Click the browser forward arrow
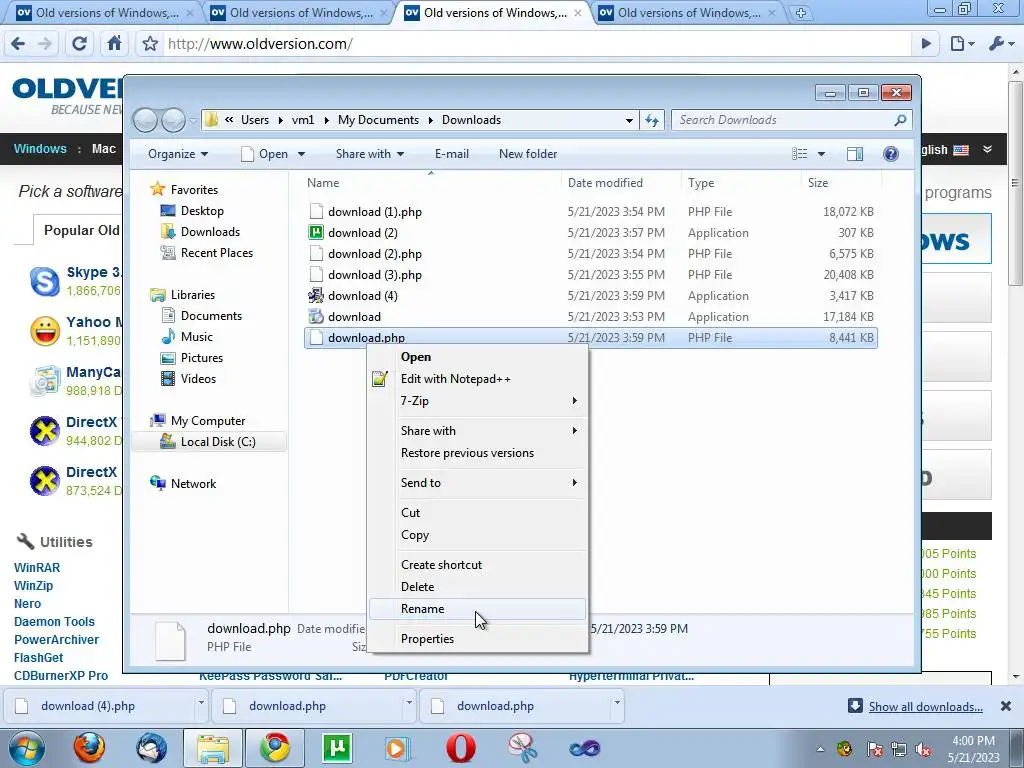 [x=45, y=44]
